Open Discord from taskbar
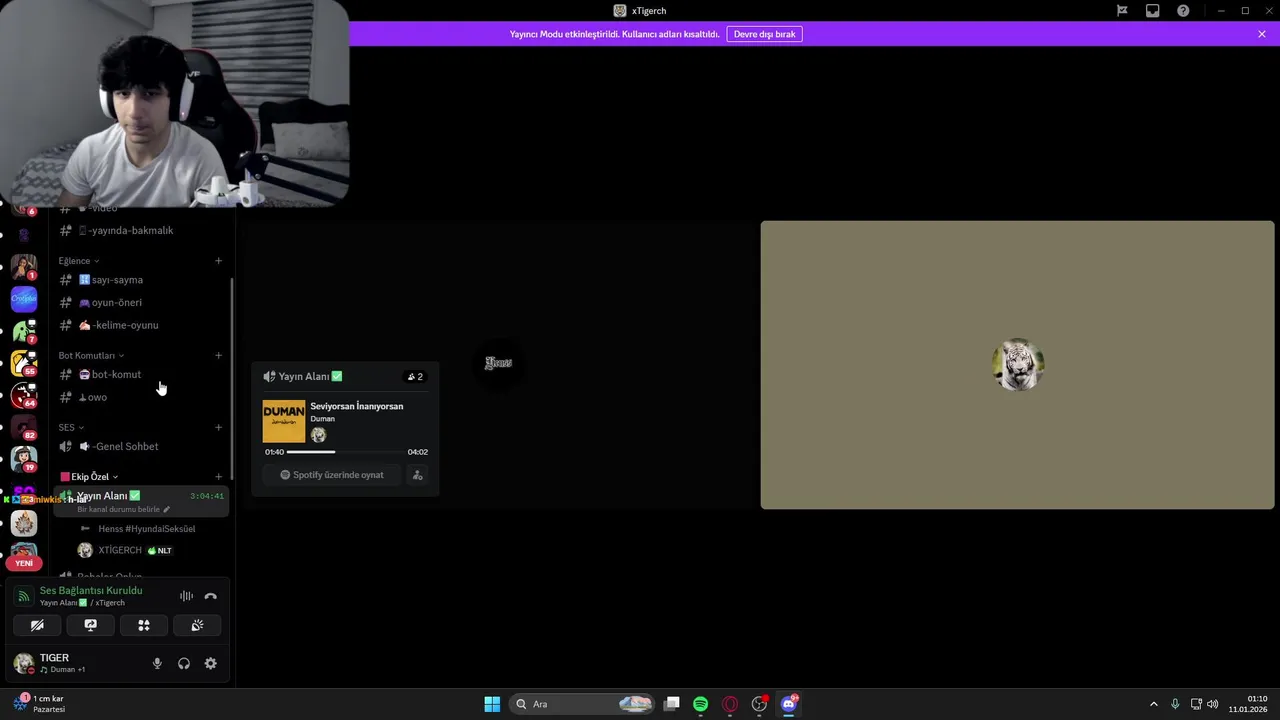Screen dimensions: 1280x720 pyautogui.click(x=789, y=704)
